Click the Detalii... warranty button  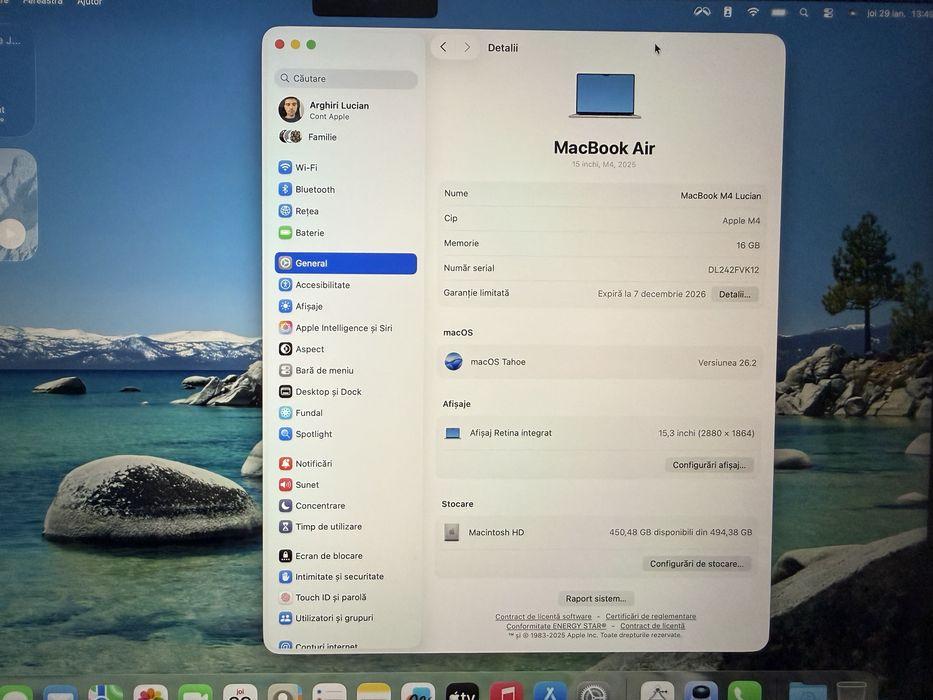734,294
